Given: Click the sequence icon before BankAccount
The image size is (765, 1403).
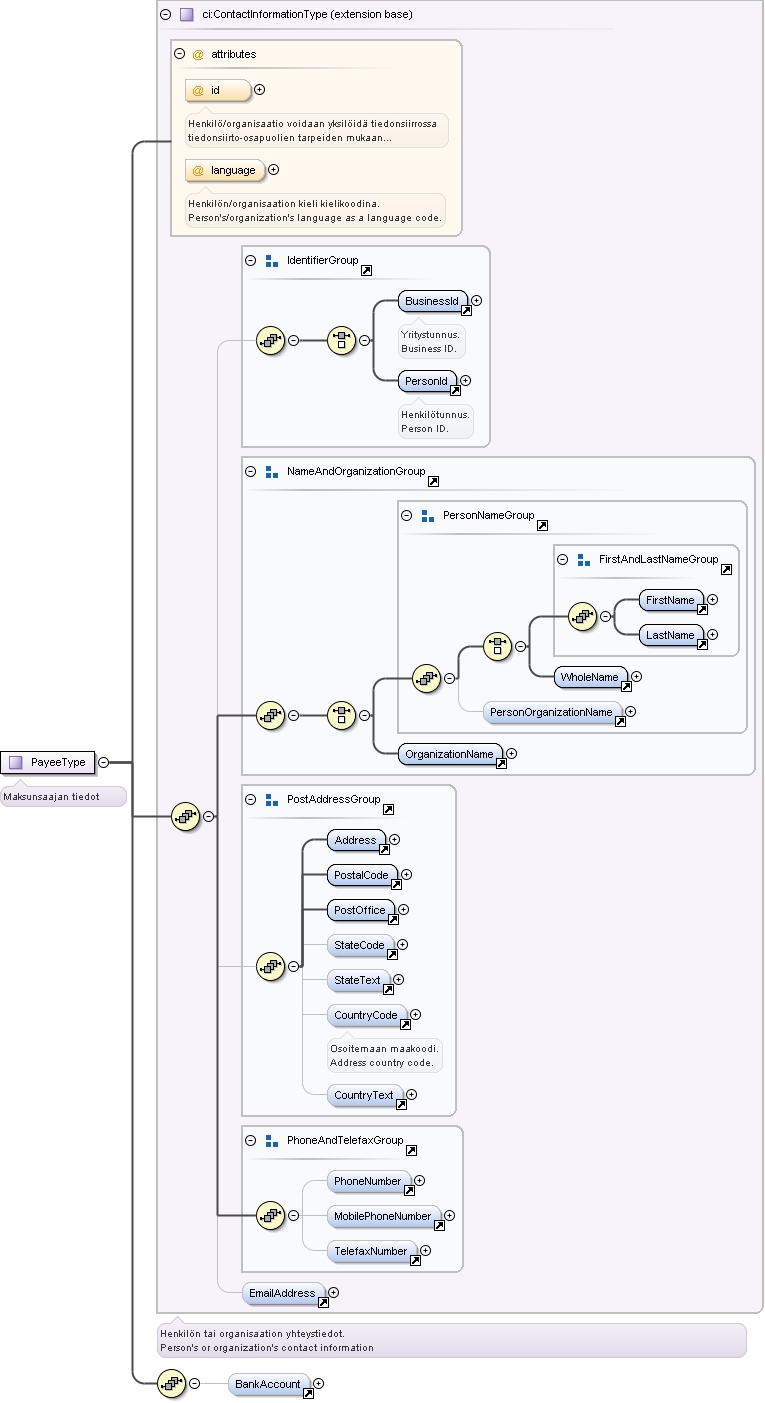Looking at the screenshot, I should point(172,1384).
